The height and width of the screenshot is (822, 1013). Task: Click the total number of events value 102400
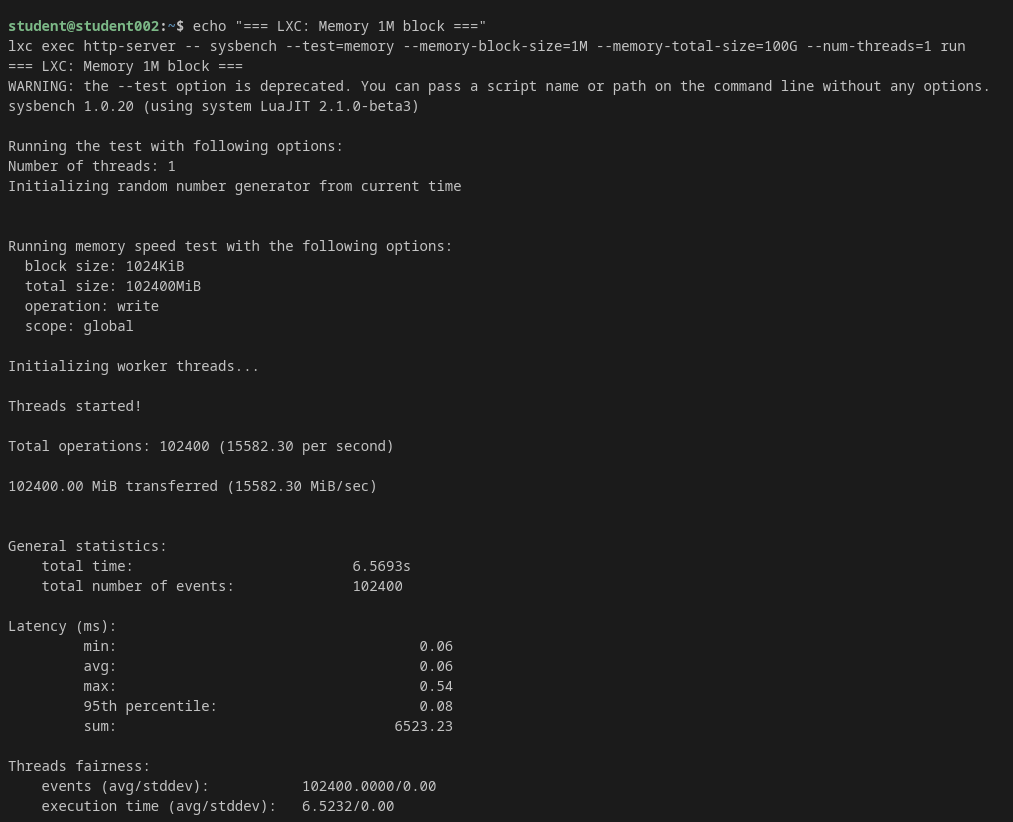(x=377, y=587)
